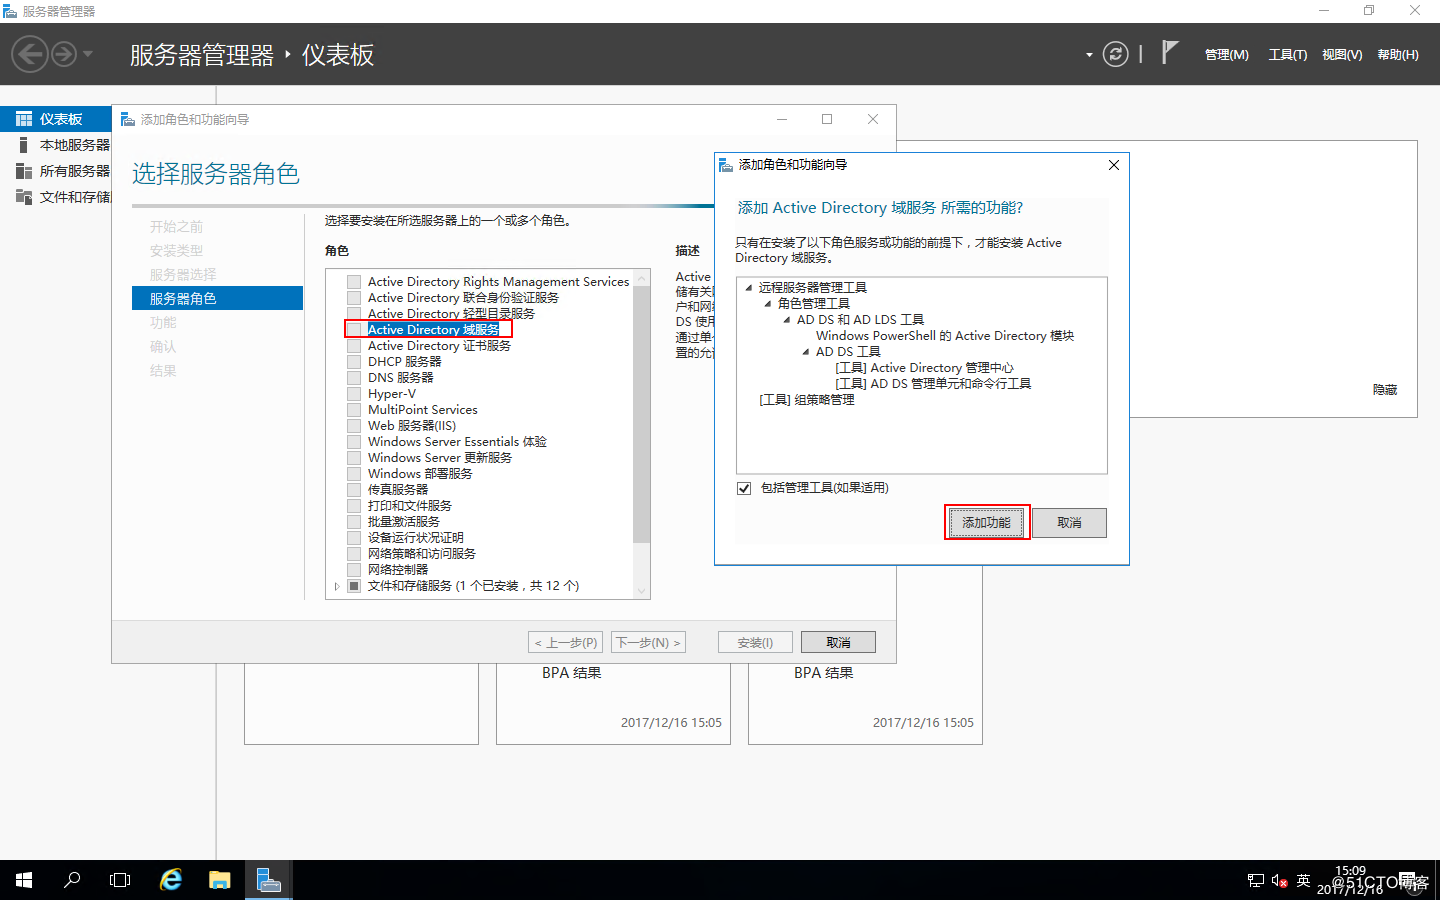Screen dimensions: 1440x900
Task: Open the 管理(M) menu
Action: (1226, 55)
